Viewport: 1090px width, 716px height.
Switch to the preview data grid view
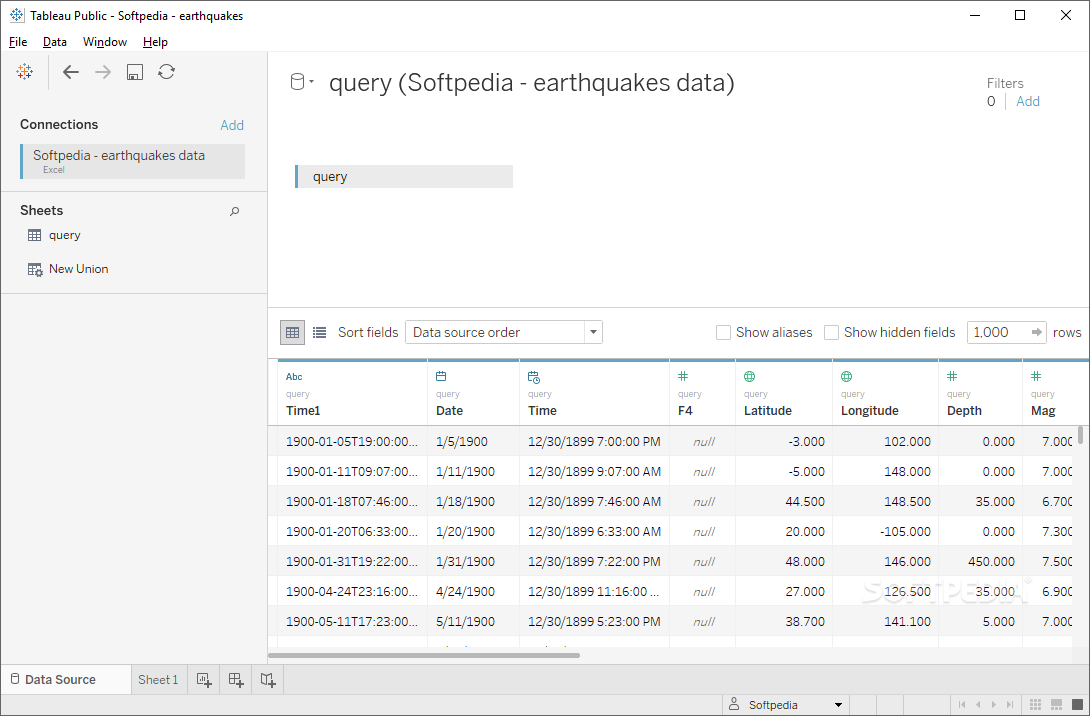(293, 332)
